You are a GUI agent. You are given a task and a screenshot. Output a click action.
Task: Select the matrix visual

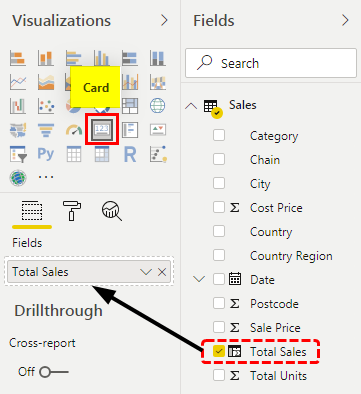click(x=102, y=154)
